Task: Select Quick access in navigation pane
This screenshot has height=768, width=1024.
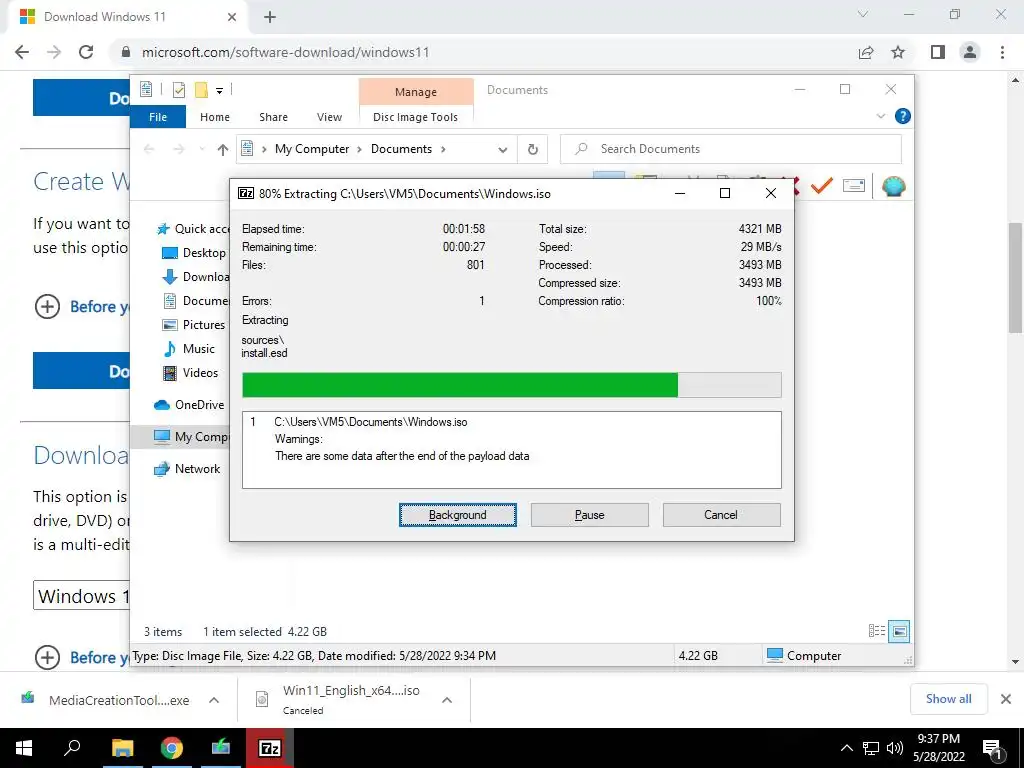Action: 193,229
